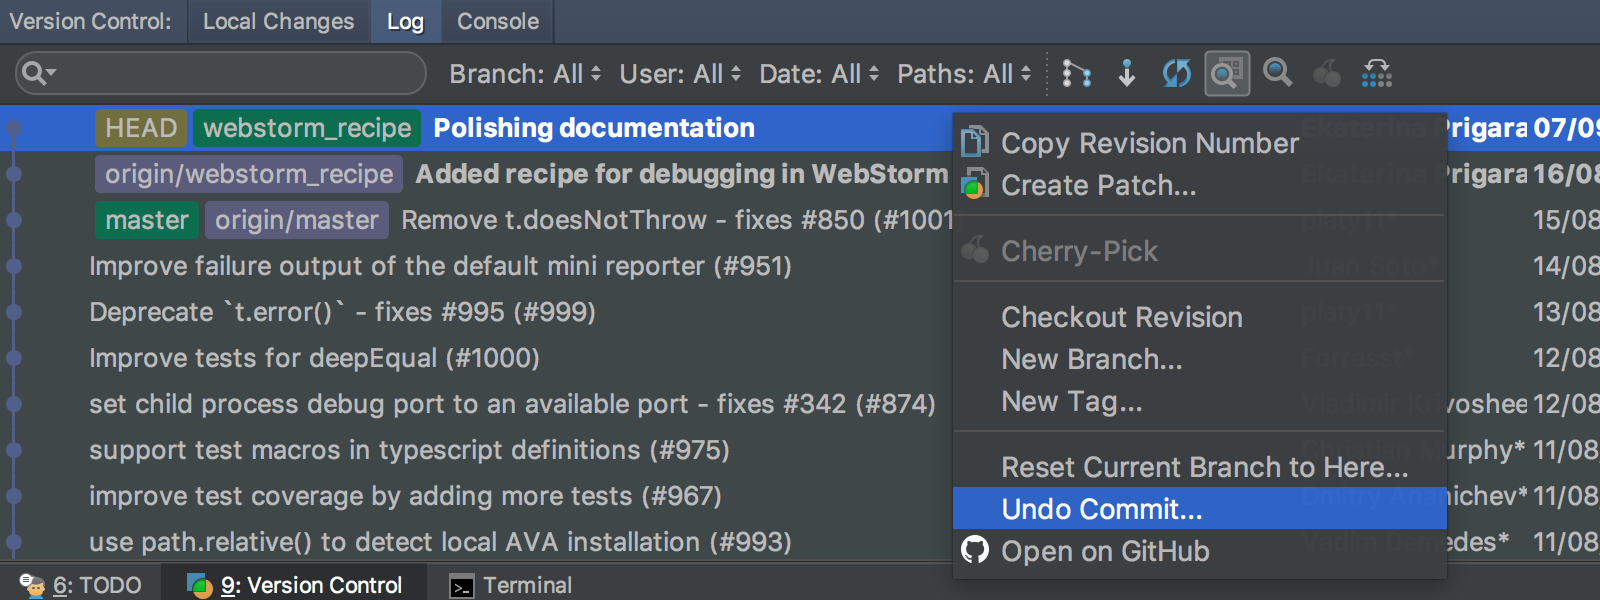Choose Copy Revision Number from context menu
Image resolution: width=1600 pixels, height=600 pixels.
point(1200,143)
